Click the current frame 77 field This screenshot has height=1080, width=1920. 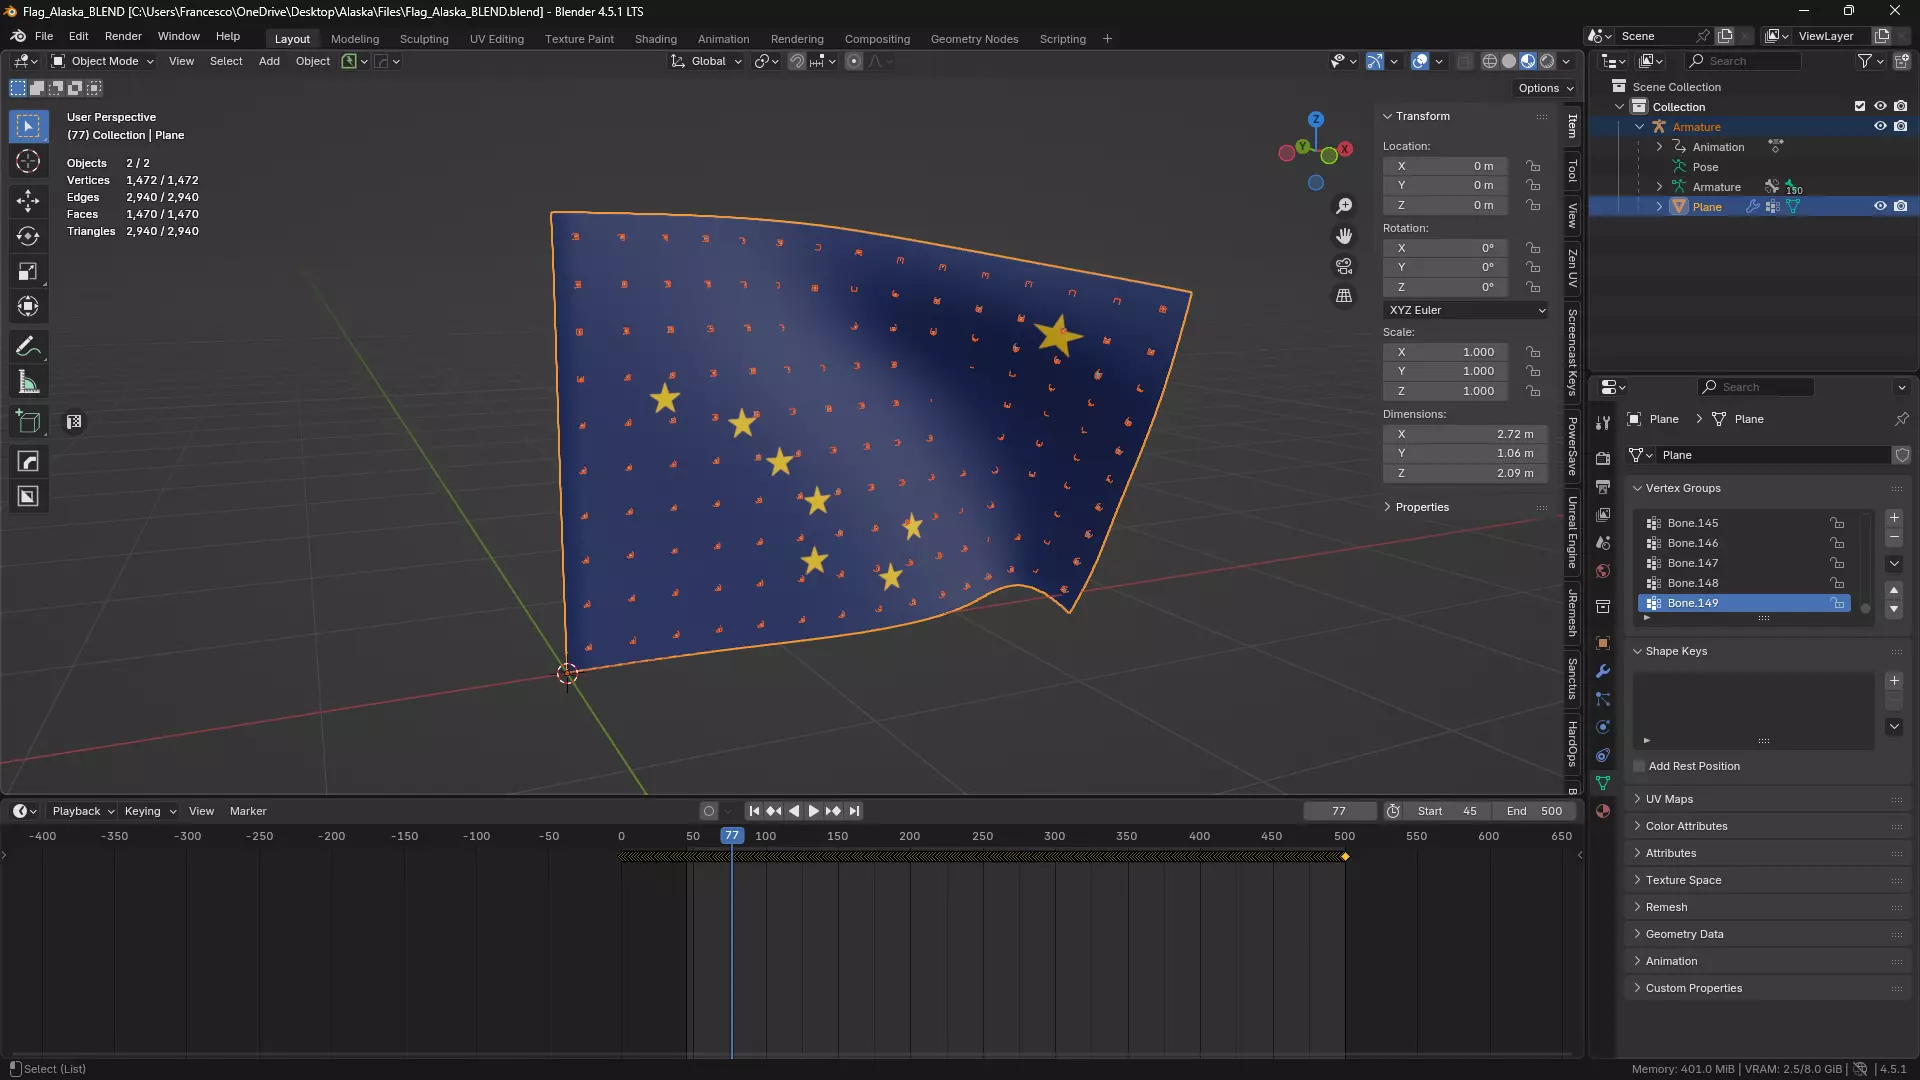1339,811
